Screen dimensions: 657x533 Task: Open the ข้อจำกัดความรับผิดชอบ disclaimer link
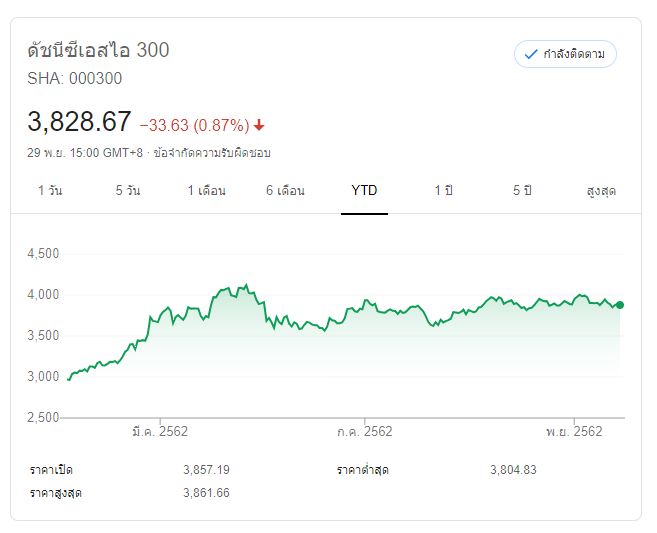212,154
